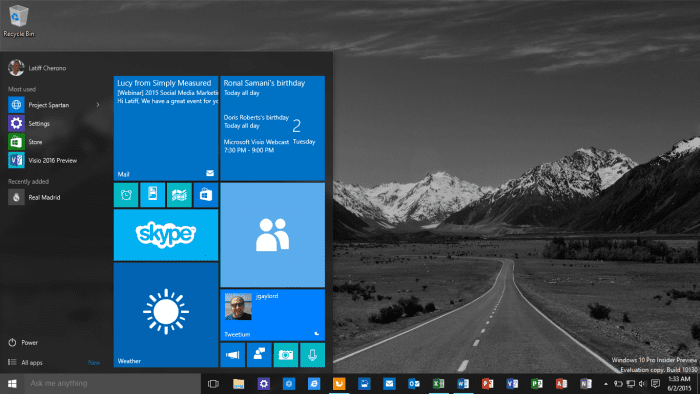Open Task View on the taskbar
The height and width of the screenshot is (394, 700).
213,383
